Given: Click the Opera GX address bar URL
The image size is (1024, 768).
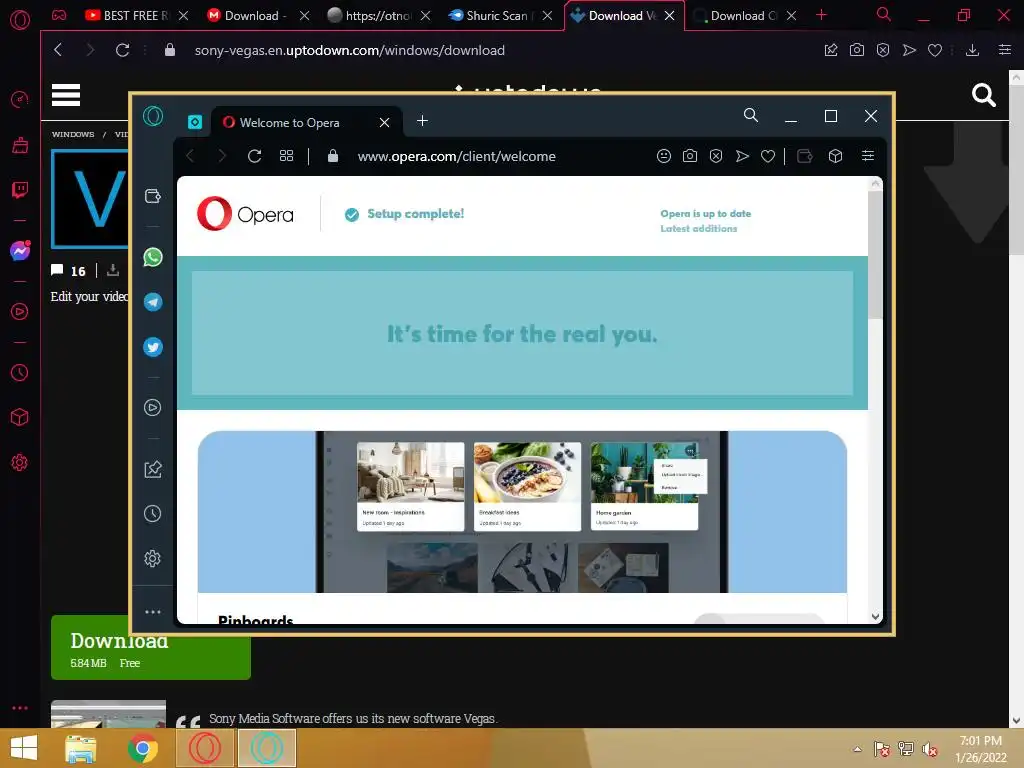Looking at the screenshot, I should point(349,50).
